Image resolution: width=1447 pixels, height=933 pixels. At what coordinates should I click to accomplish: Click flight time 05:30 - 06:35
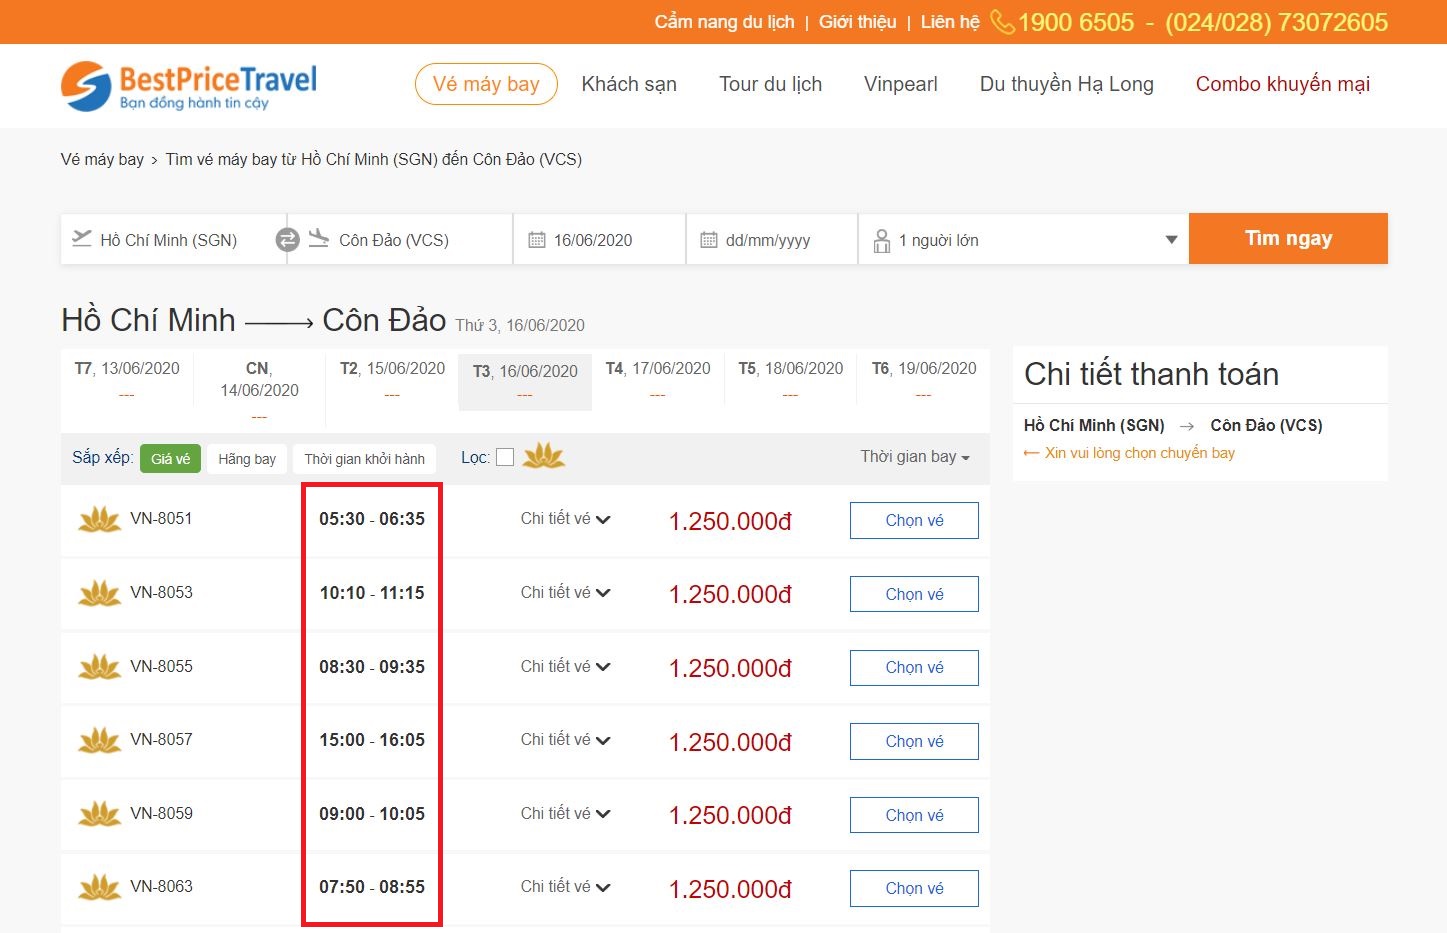coord(372,519)
